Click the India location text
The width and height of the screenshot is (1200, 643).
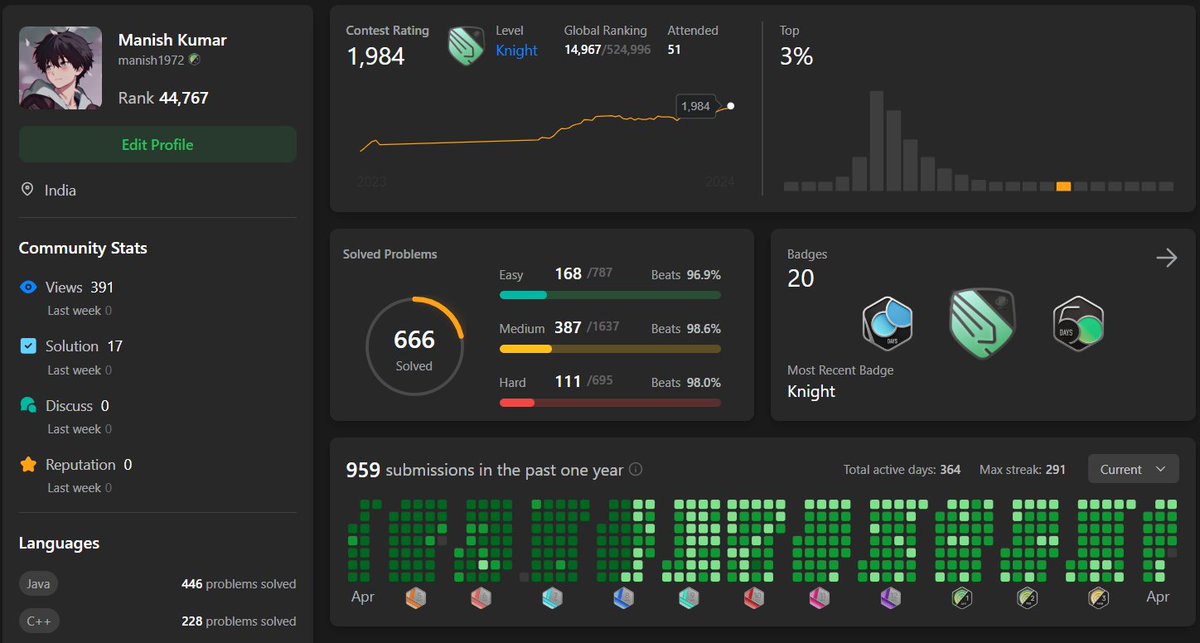tap(60, 190)
